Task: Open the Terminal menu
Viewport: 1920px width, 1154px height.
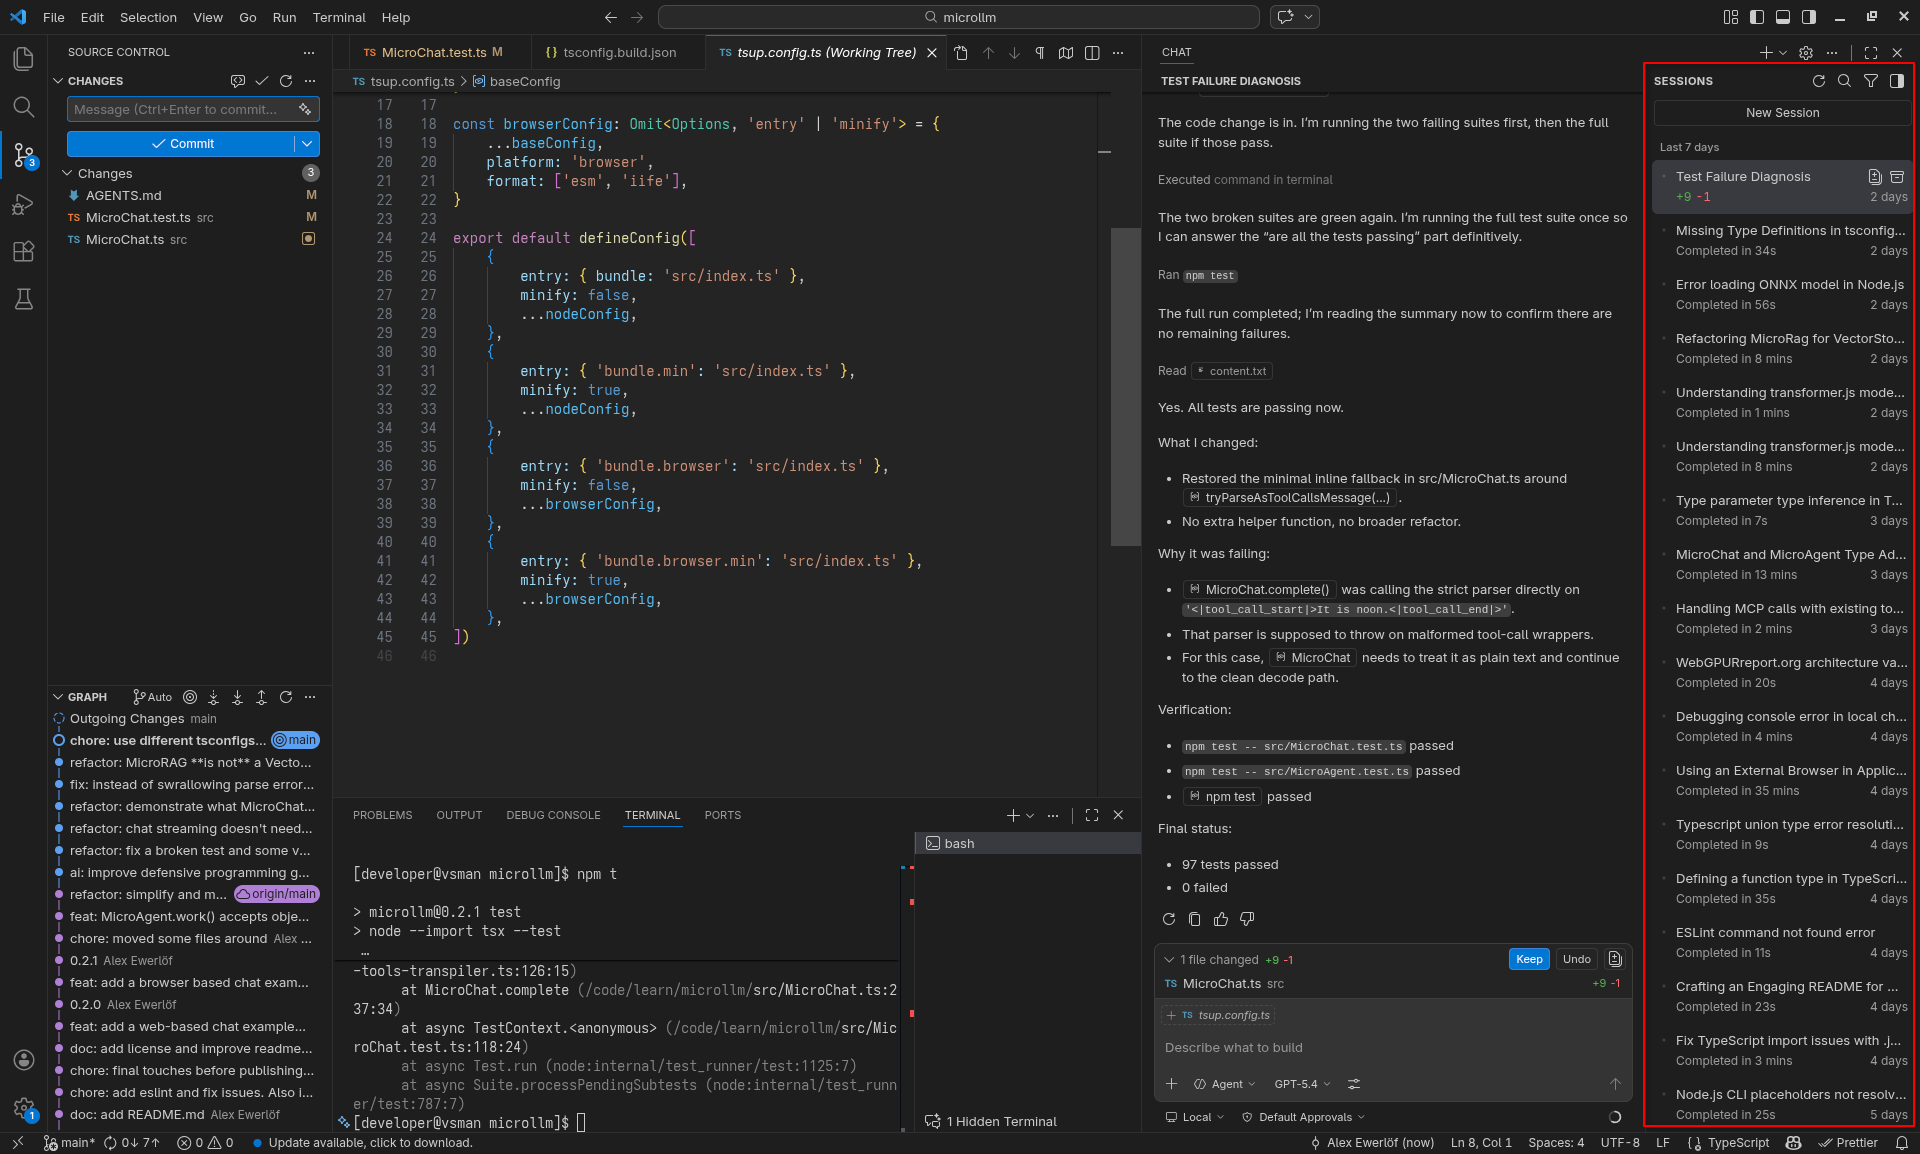Action: pyautogui.click(x=339, y=17)
